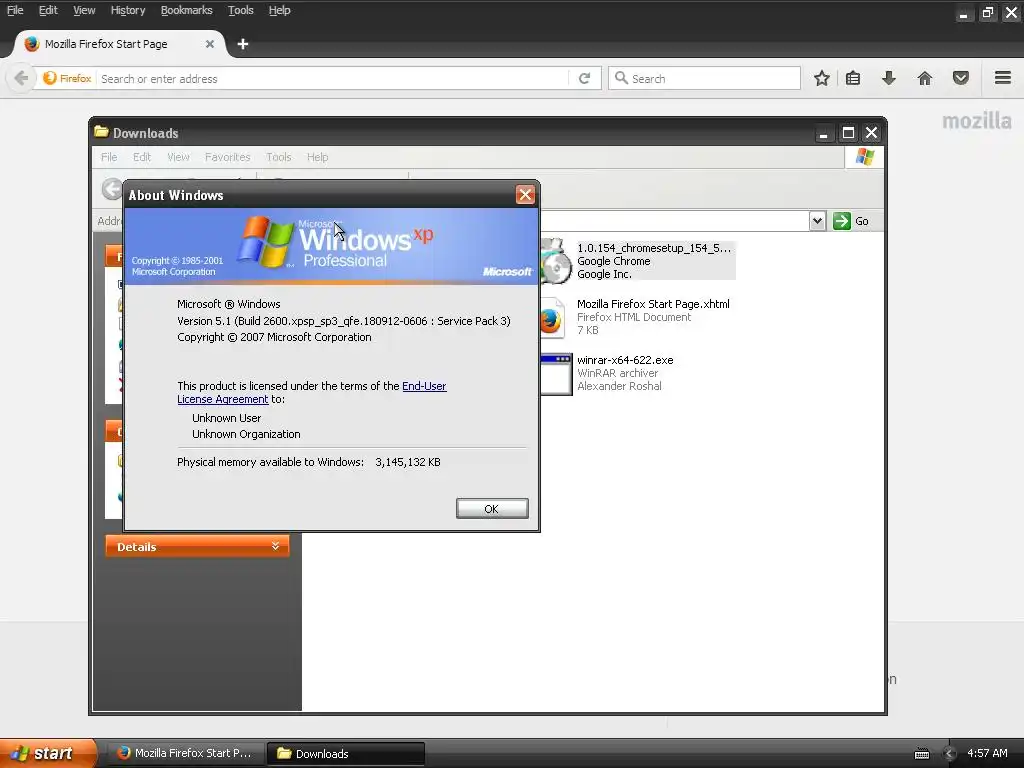Expand hidden system tray icons arrow
1024x768 pixels.
pos(950,754)
